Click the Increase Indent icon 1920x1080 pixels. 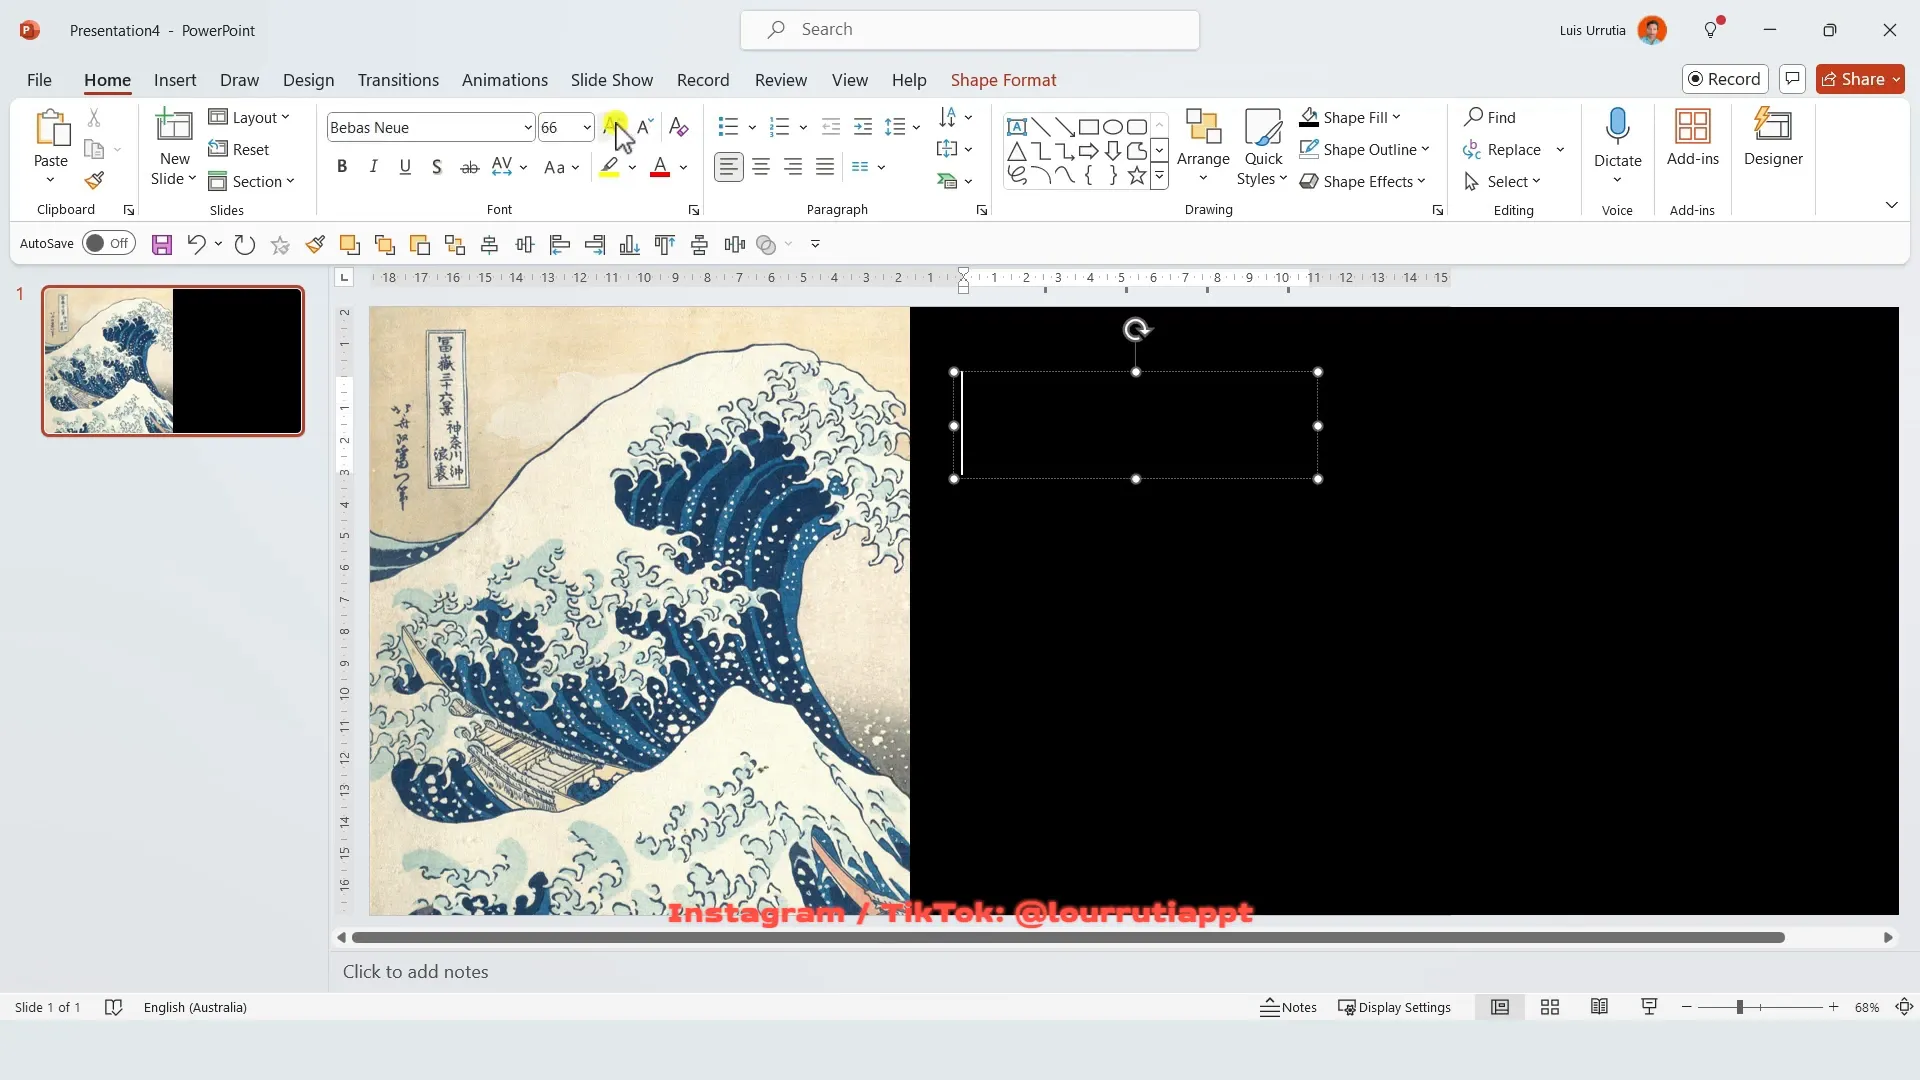(863, 127)
